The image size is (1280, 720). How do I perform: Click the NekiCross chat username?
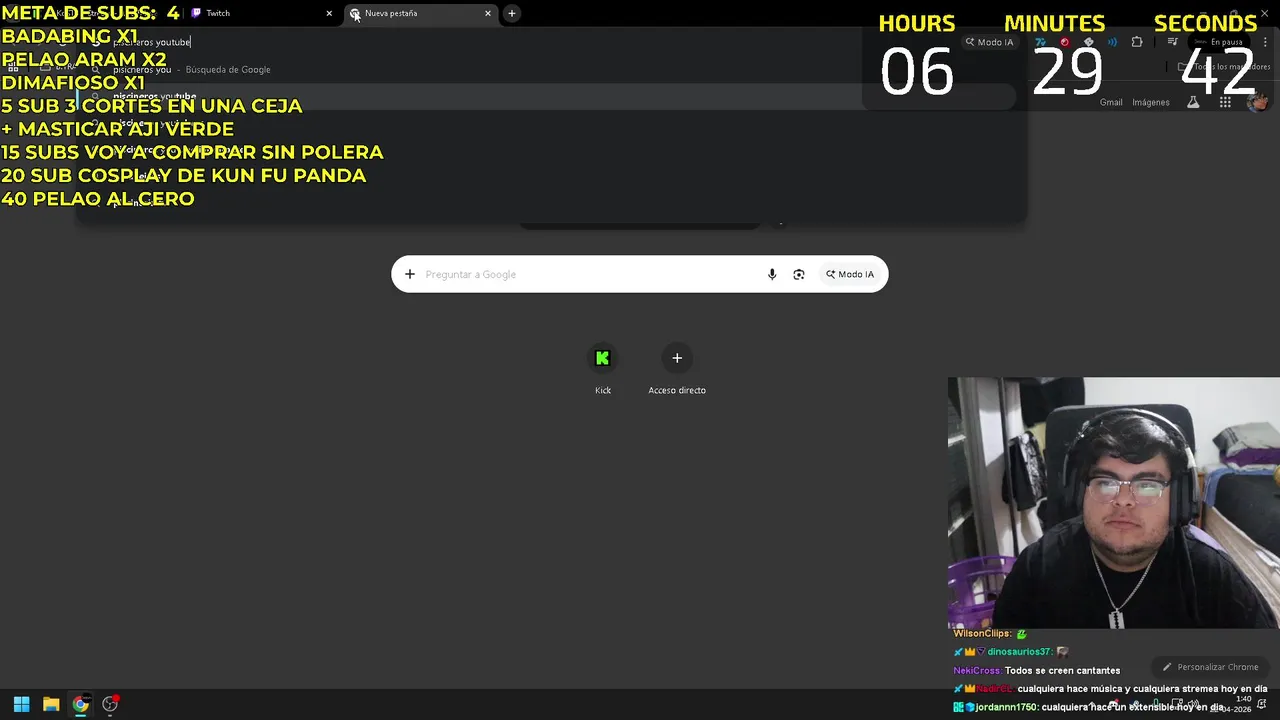pyautogui.click(x=976, y=670)
